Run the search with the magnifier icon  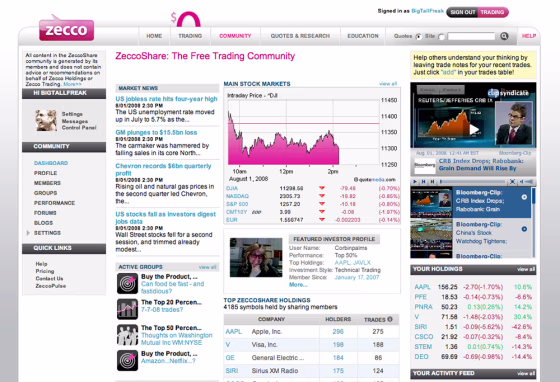(x=504, y=36)
